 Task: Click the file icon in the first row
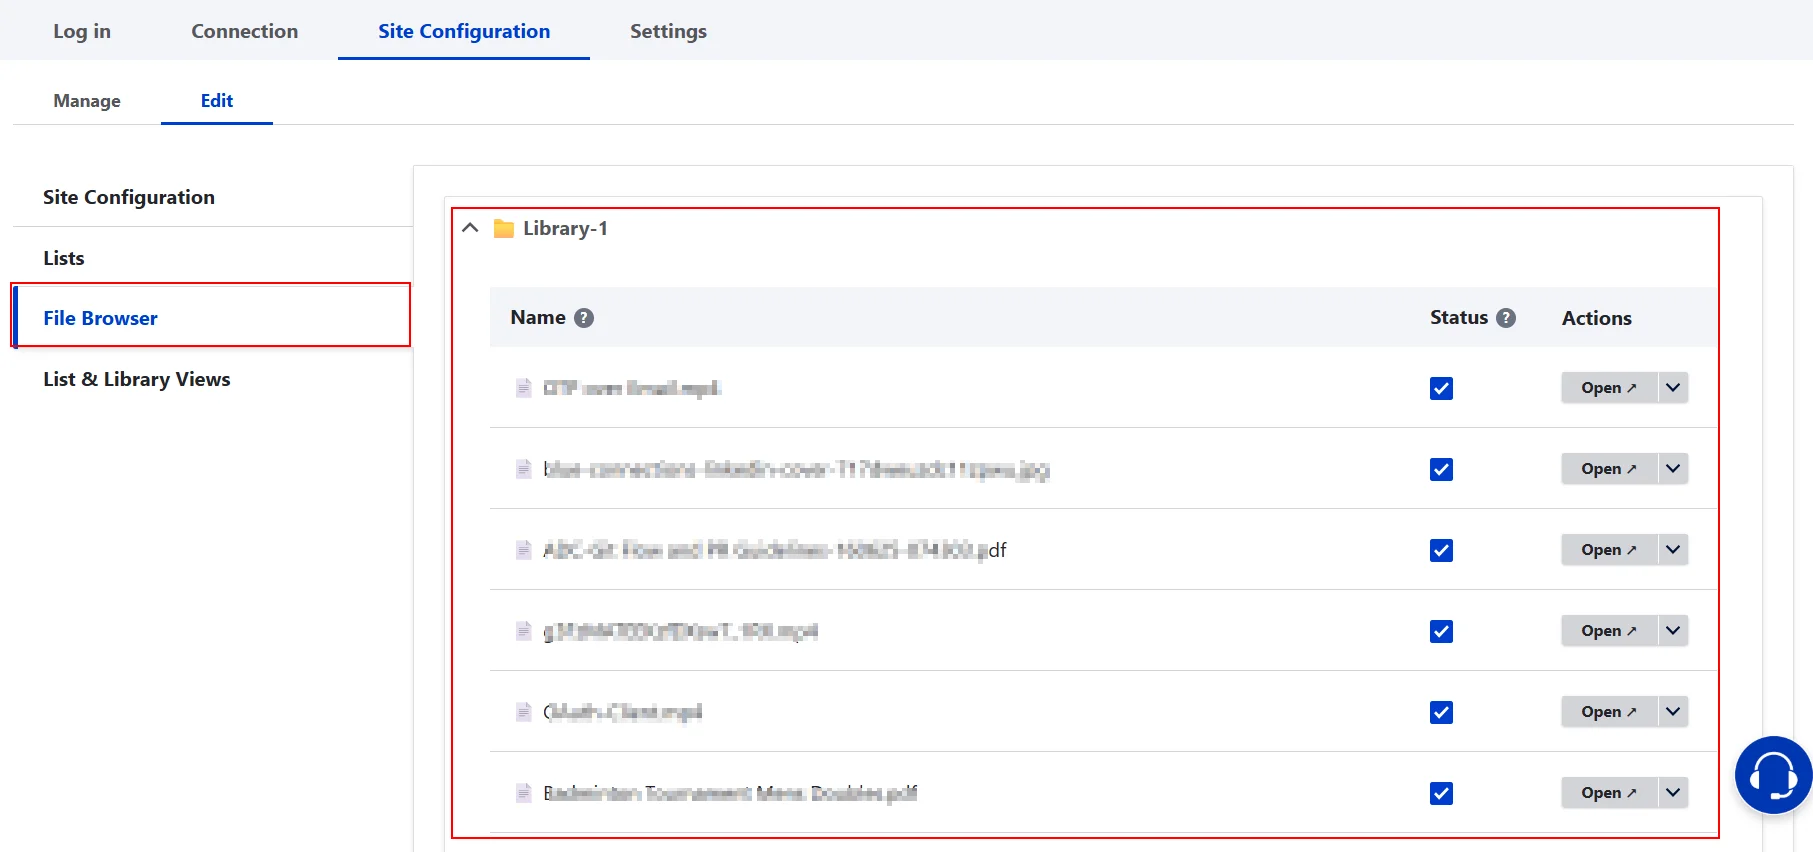[523, 388]
